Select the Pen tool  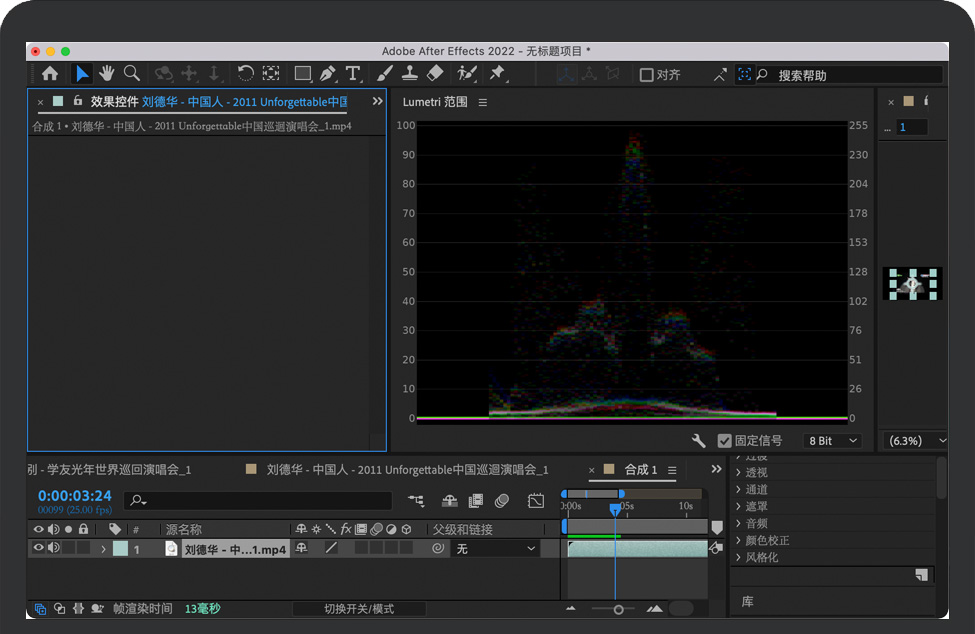point(328,73)
